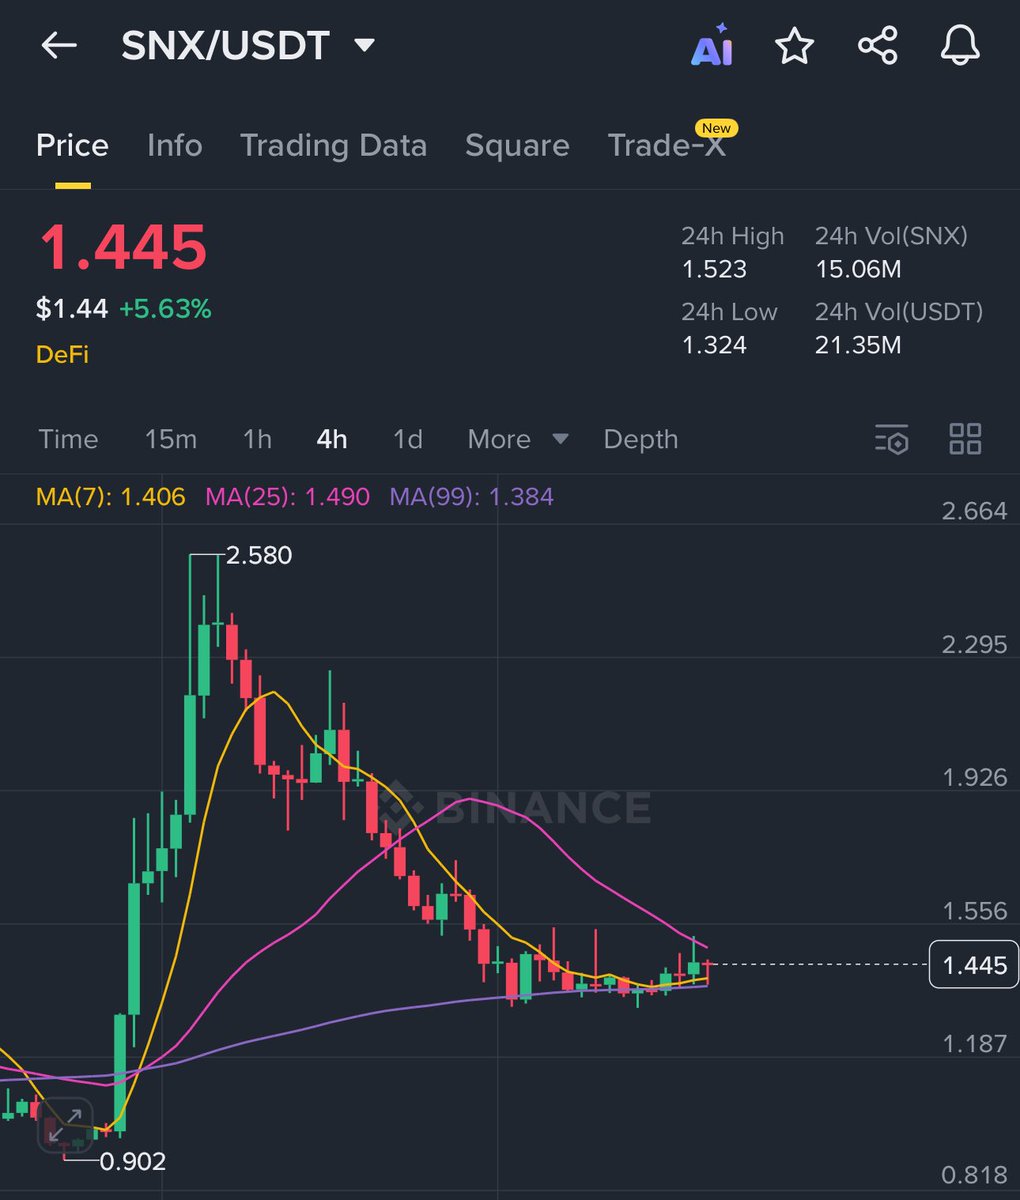
Task: Tap the MA(7): 1.406 indicator label
Action: [x=111, y=497]
